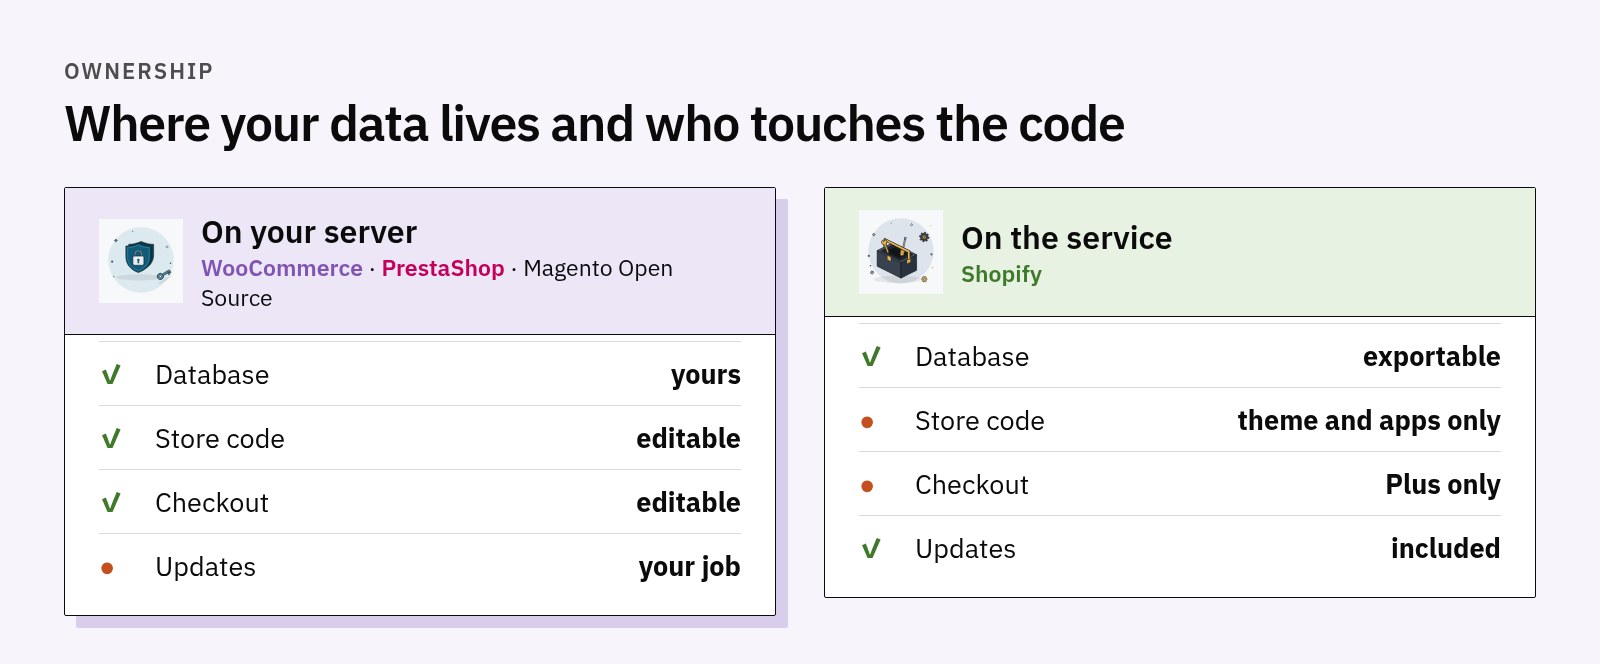Viewport: 1600px width, 664px height.
Task: Click Checkout label in the server card
Action: 212,503
